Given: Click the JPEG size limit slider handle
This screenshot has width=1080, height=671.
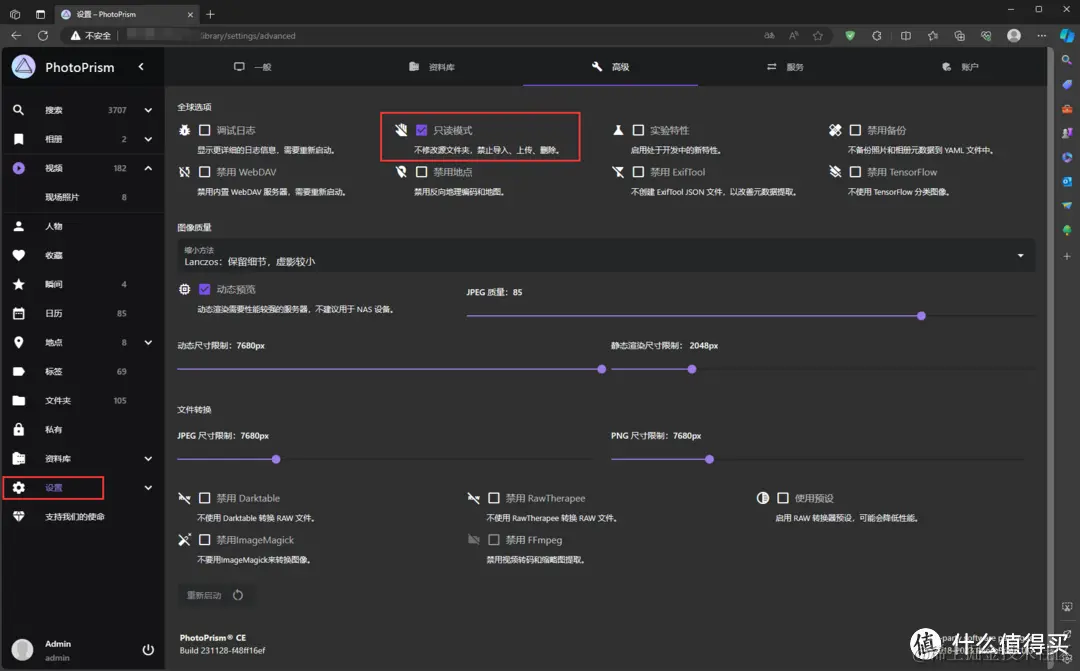Looking at the screenshot, I should coord(276,460).
